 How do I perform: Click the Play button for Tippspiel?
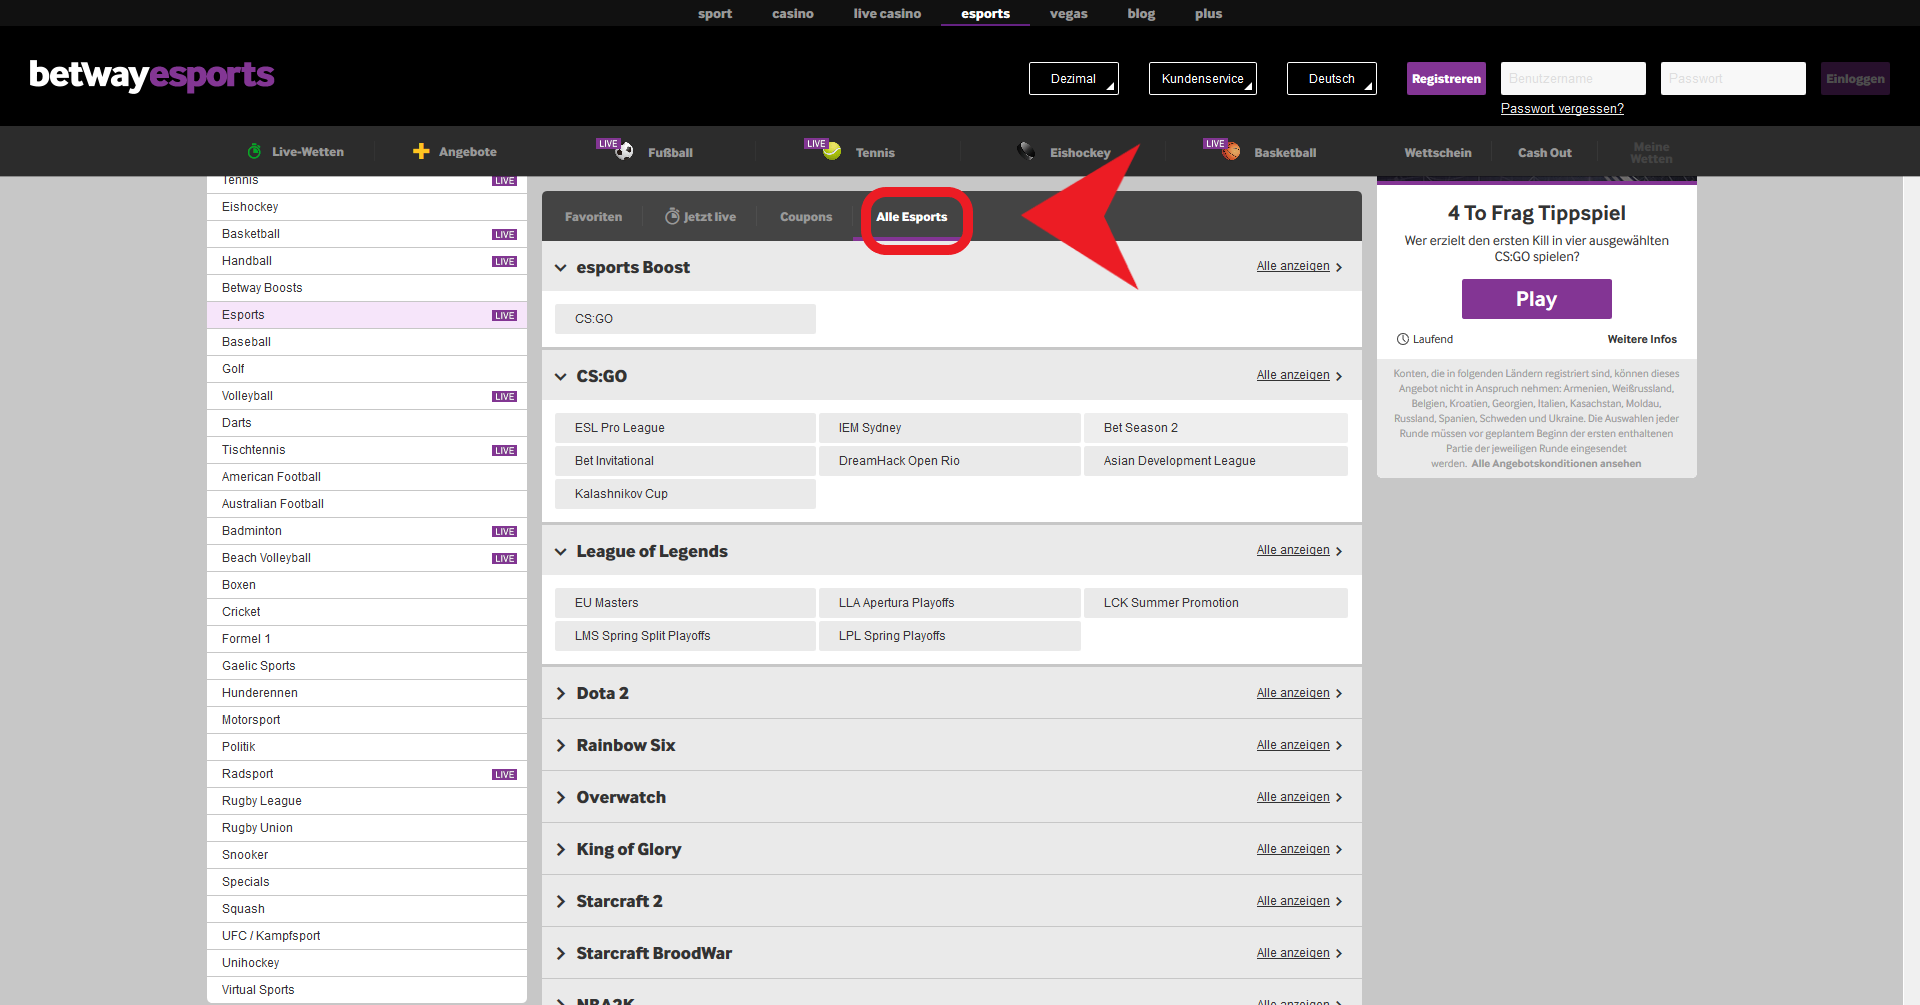(1536, 299)
